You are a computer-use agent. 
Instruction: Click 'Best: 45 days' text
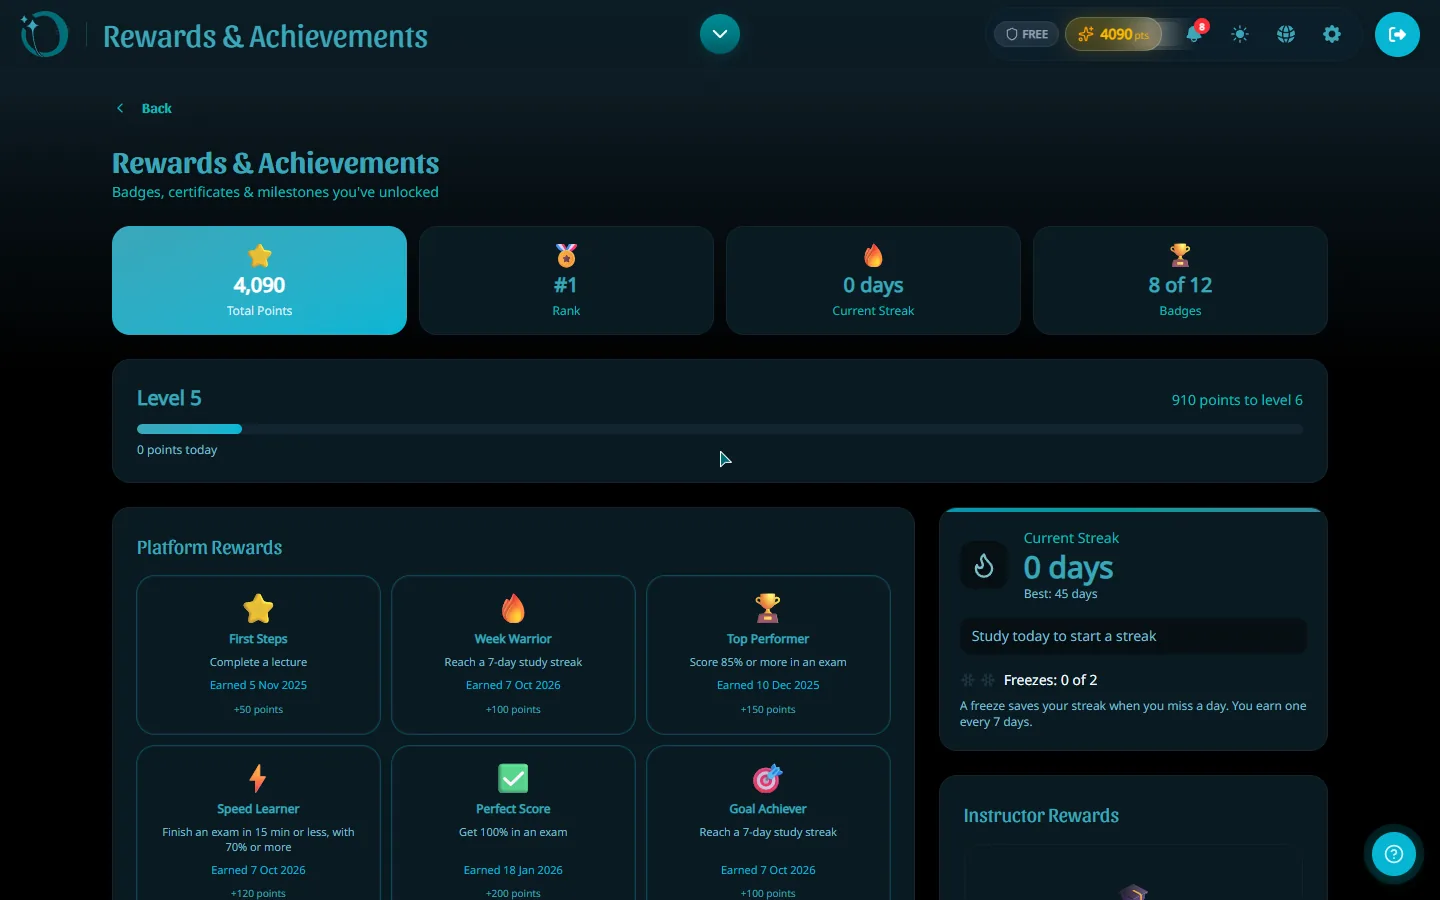click(1060, 594)
